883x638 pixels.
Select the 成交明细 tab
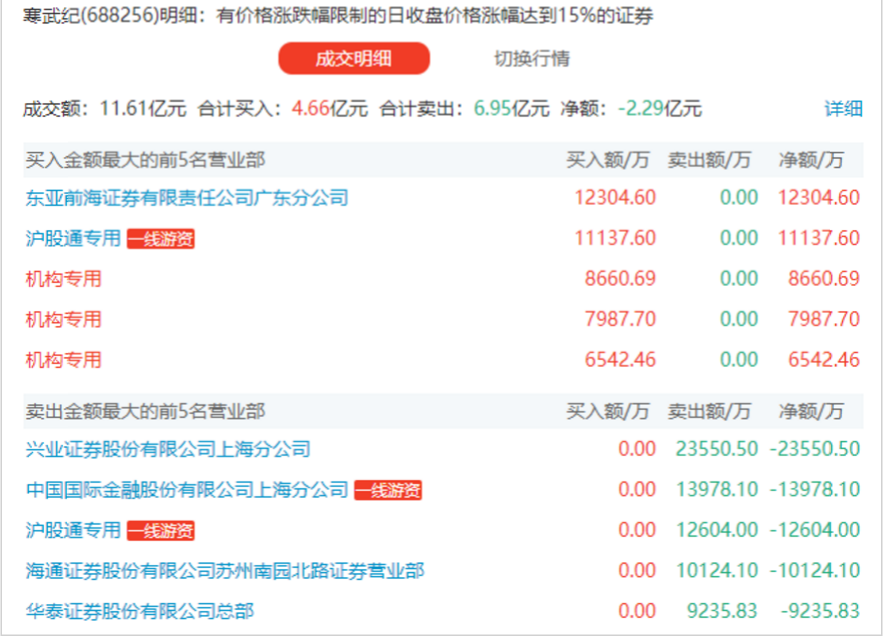click(x=354, y=59)
